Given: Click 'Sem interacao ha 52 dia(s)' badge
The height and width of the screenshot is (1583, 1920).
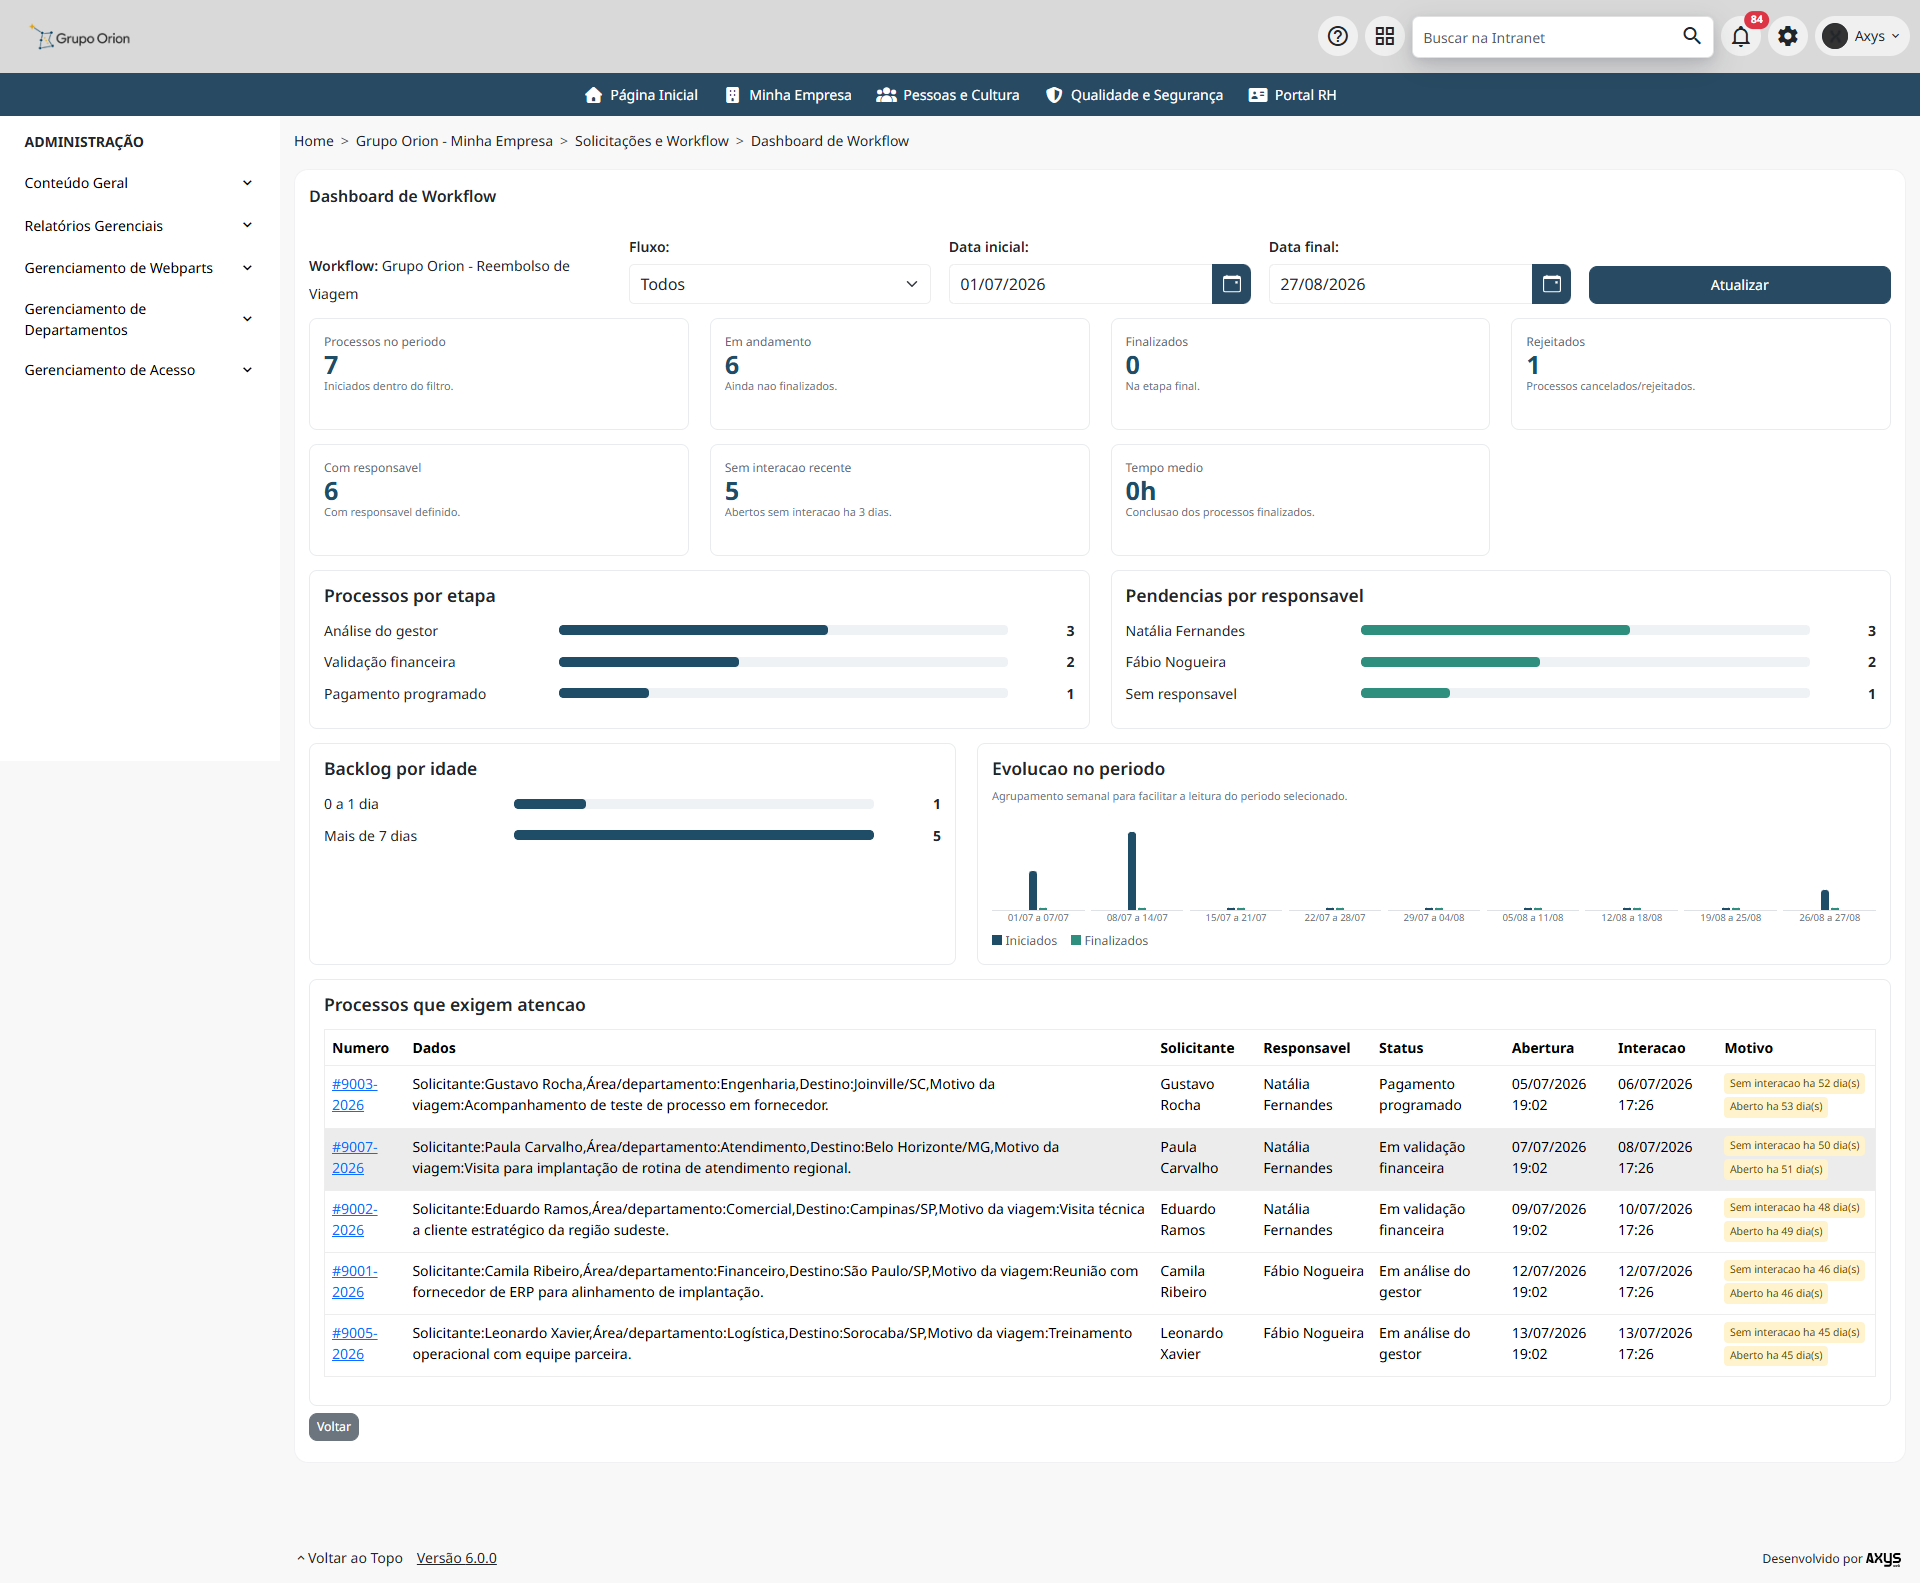Looking at the screenshot, I should pos(1794,1083).
